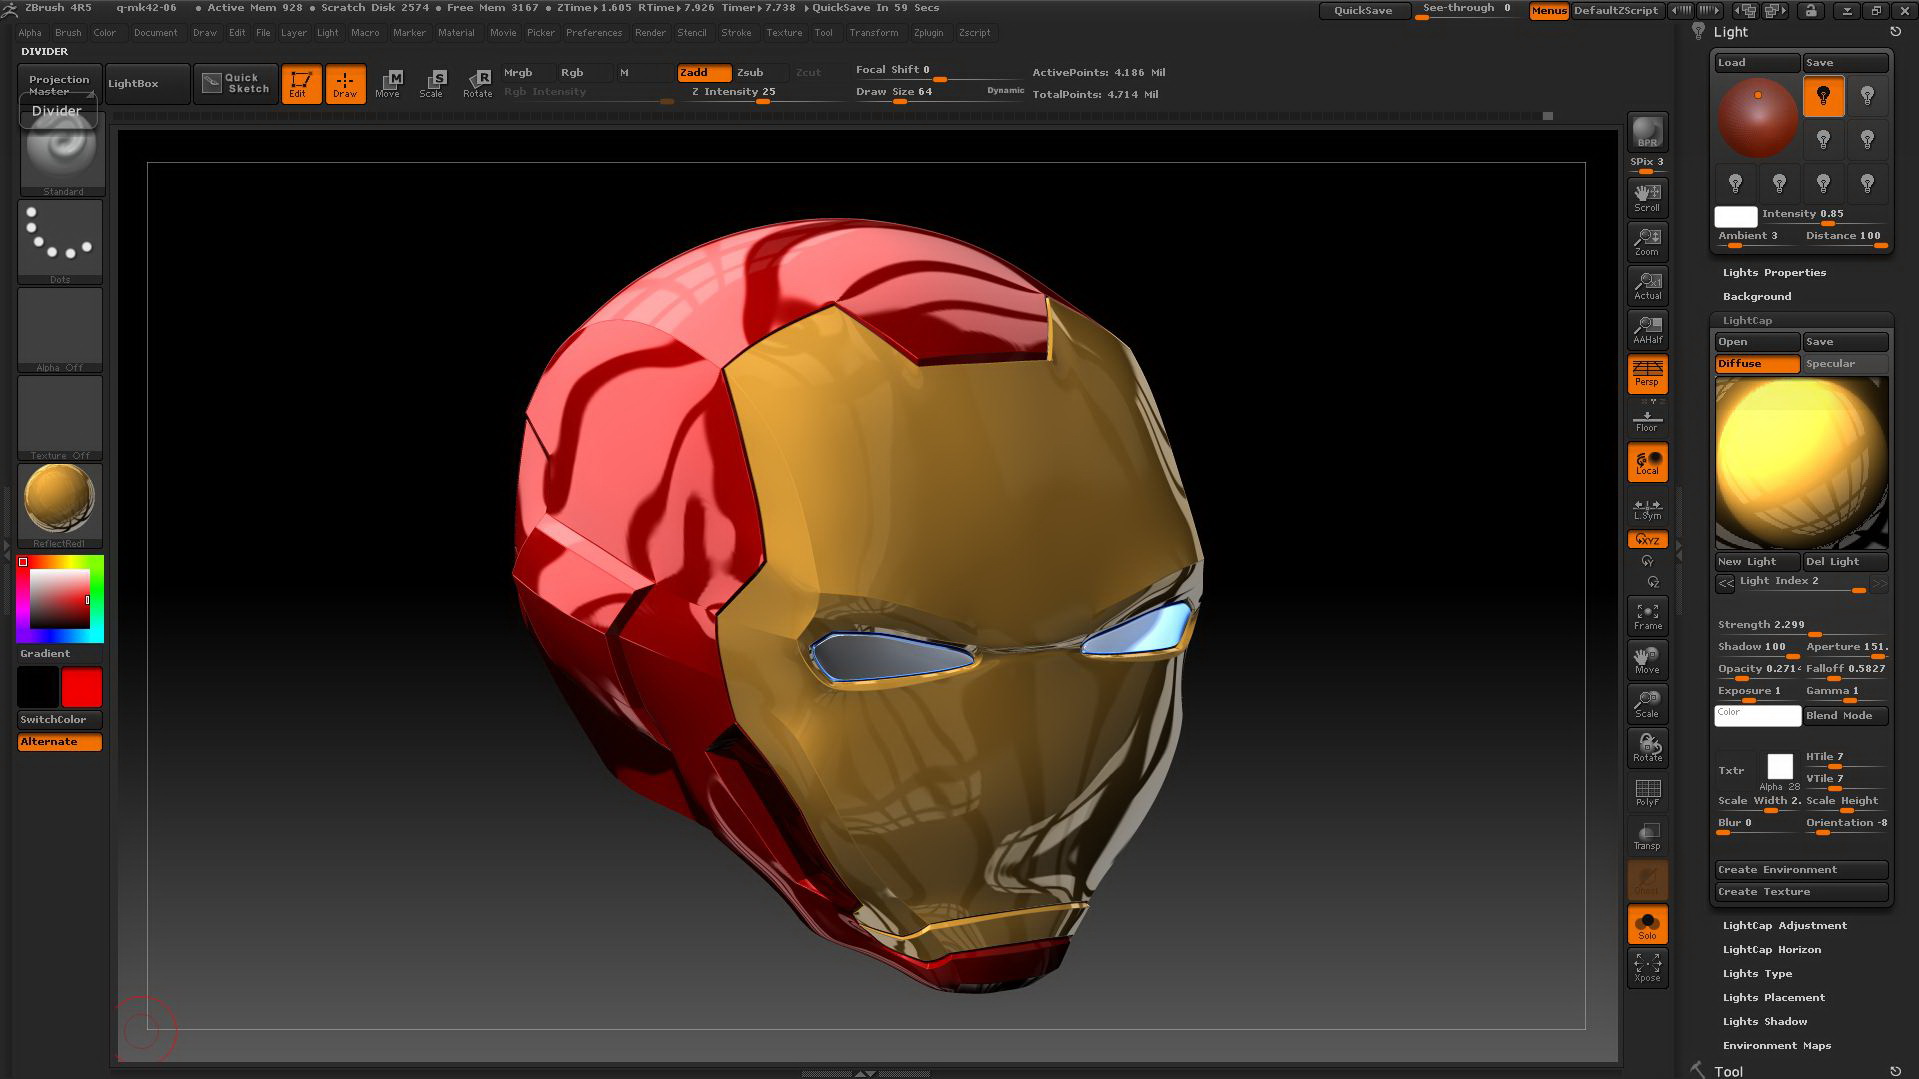The image size is (1919, 1079).
Task: Click the Frame icon in right shelf
Action: pyautogui.click(x=1647, y=616)
